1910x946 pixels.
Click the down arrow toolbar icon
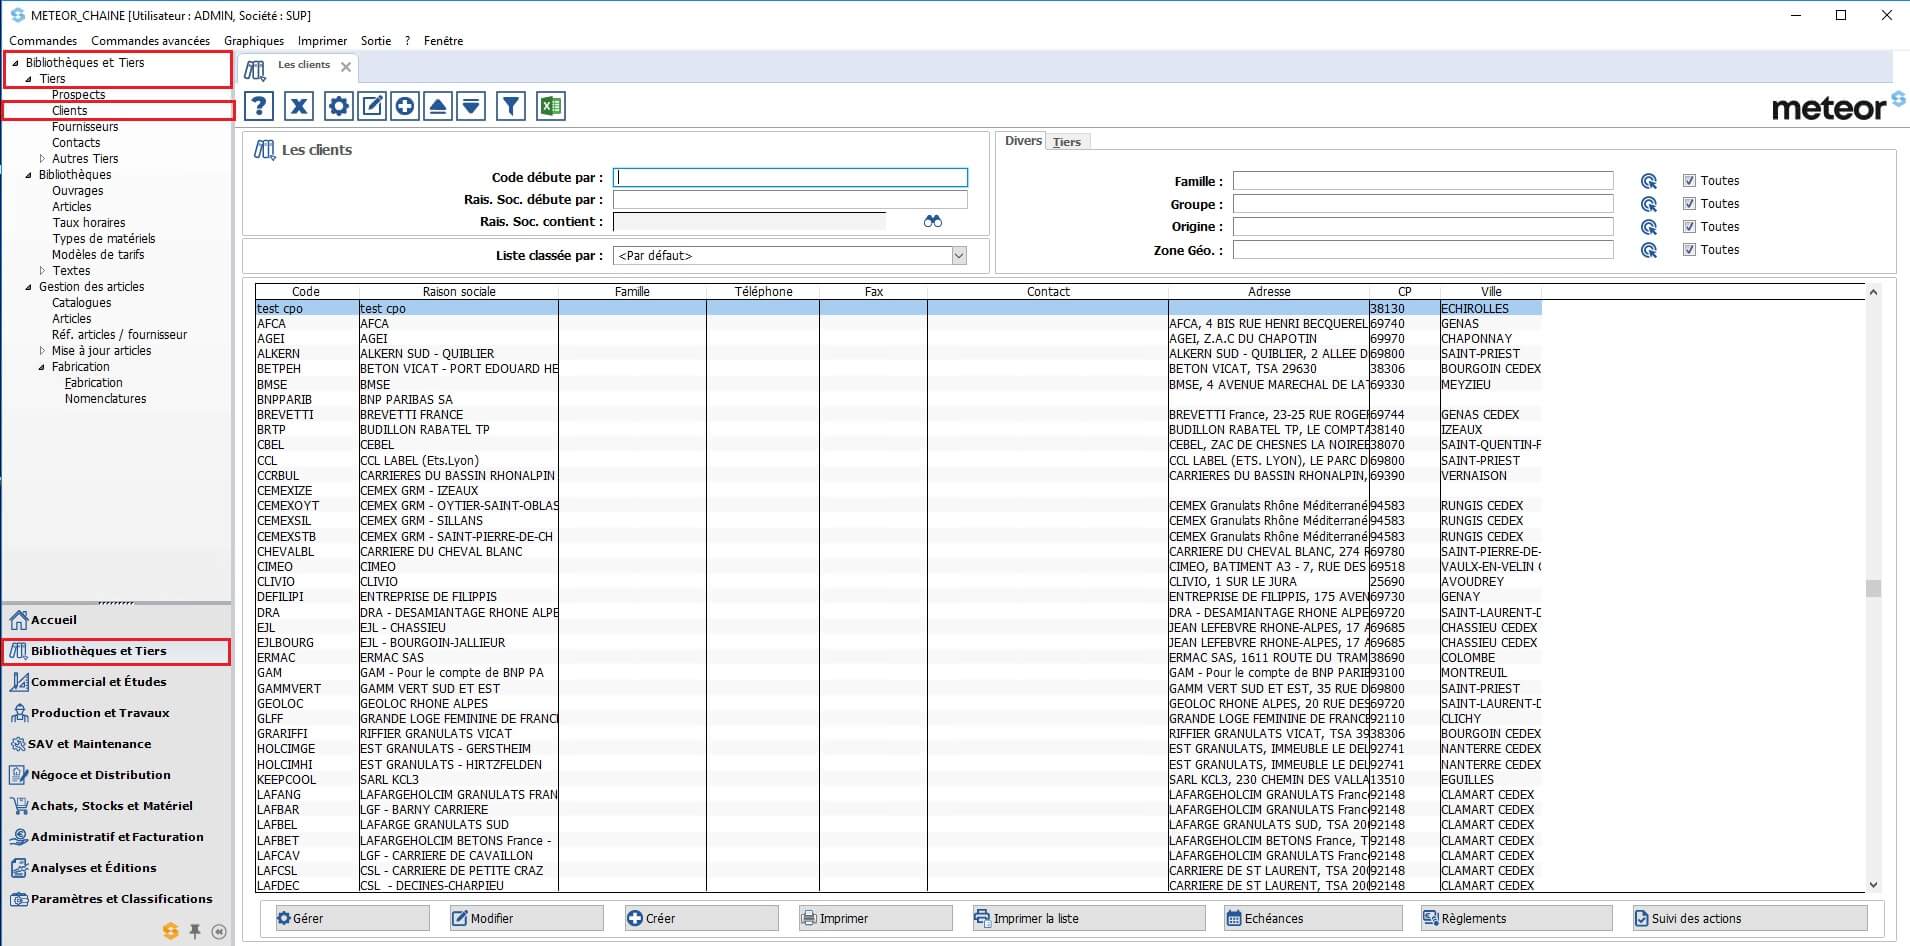[x=471, y=106]
